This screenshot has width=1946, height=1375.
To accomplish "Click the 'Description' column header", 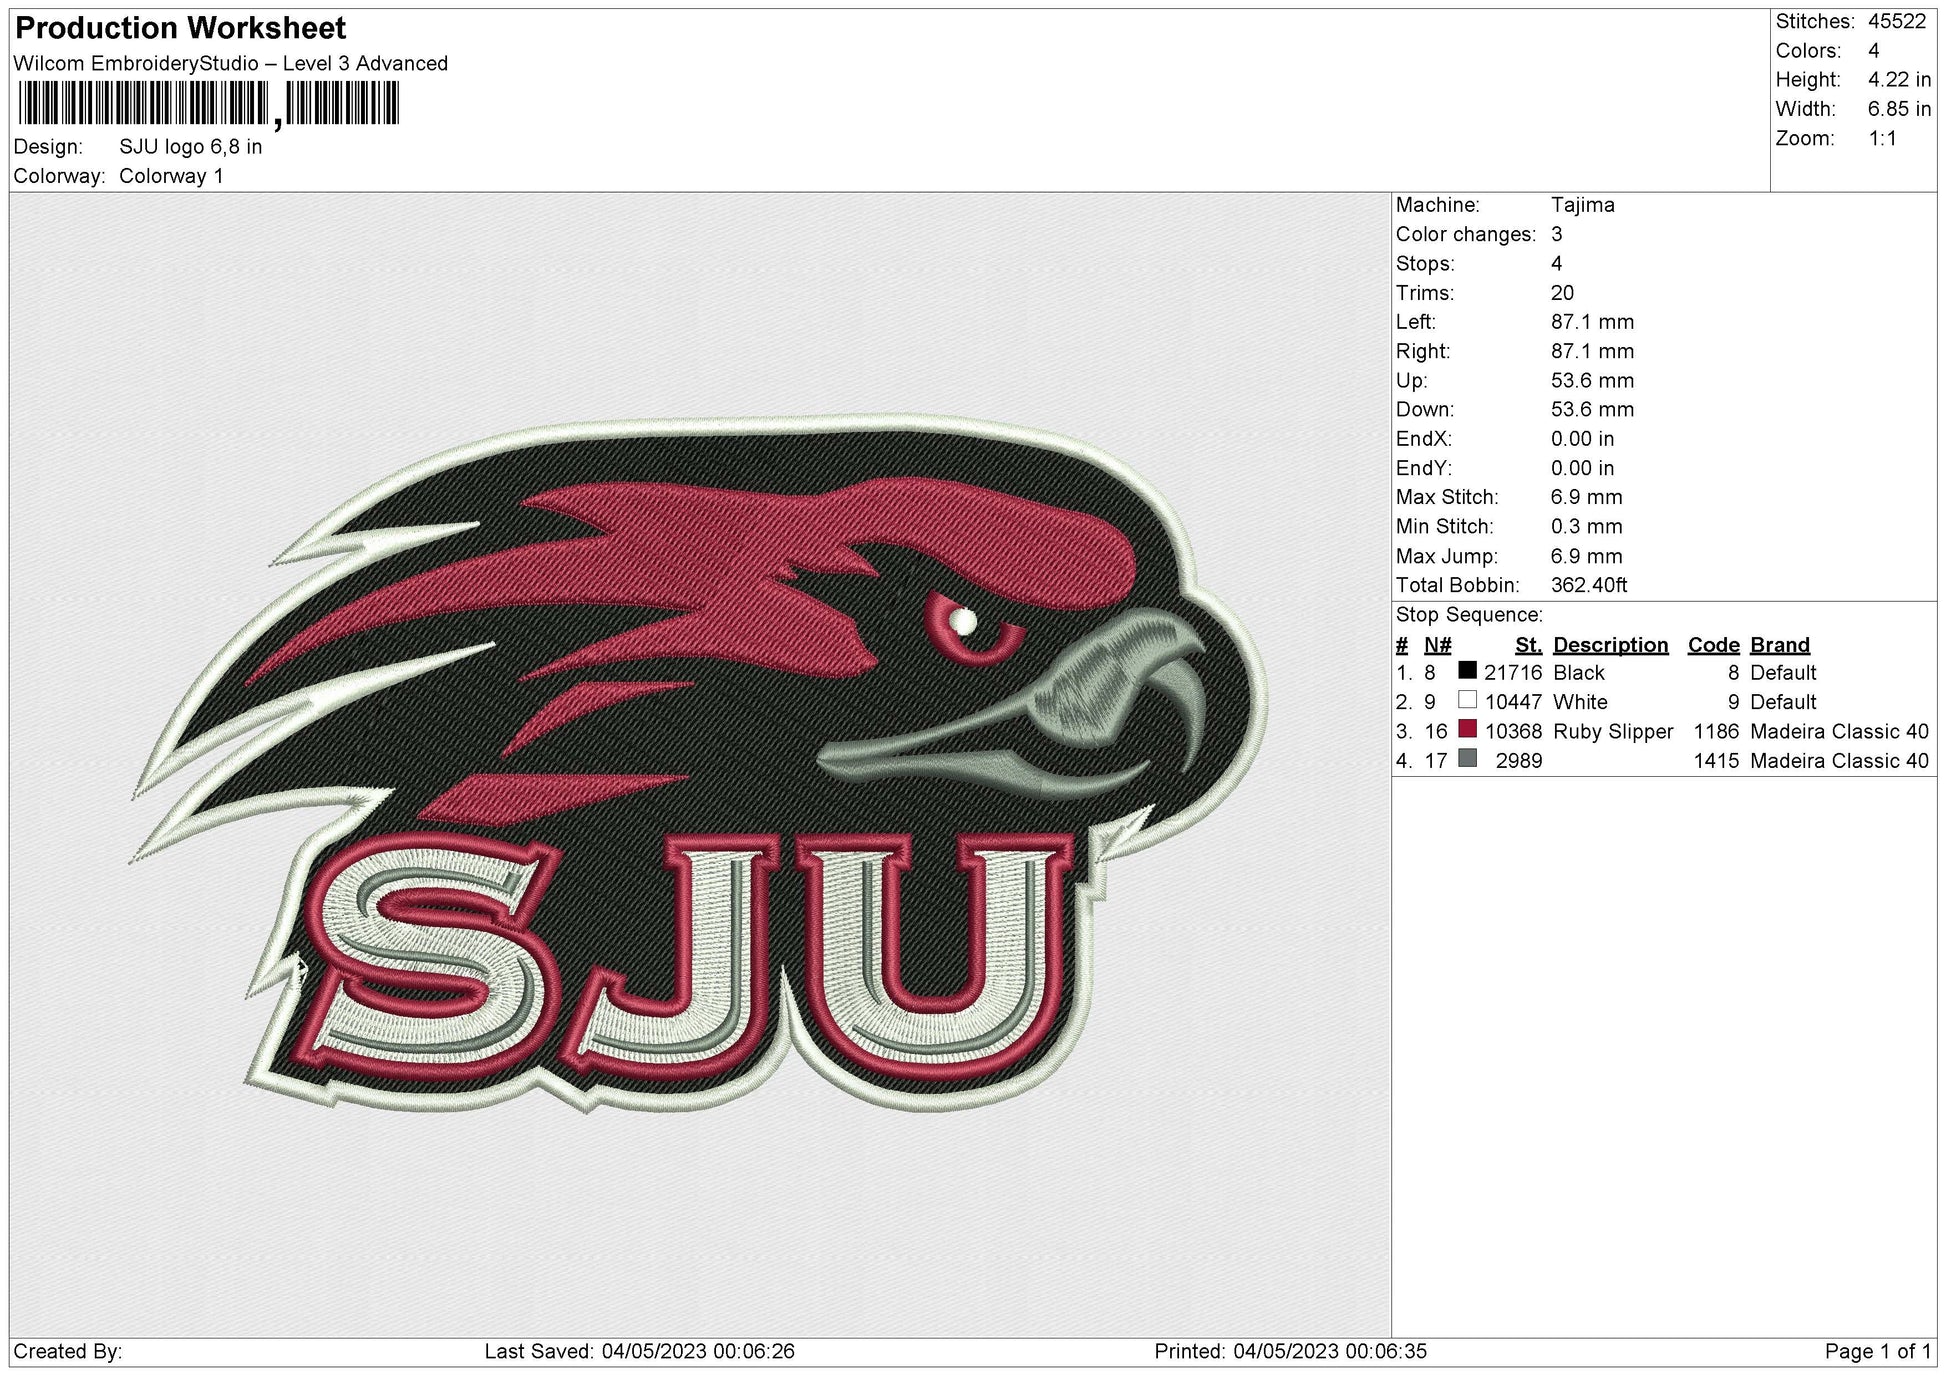I will (1610, 646).
